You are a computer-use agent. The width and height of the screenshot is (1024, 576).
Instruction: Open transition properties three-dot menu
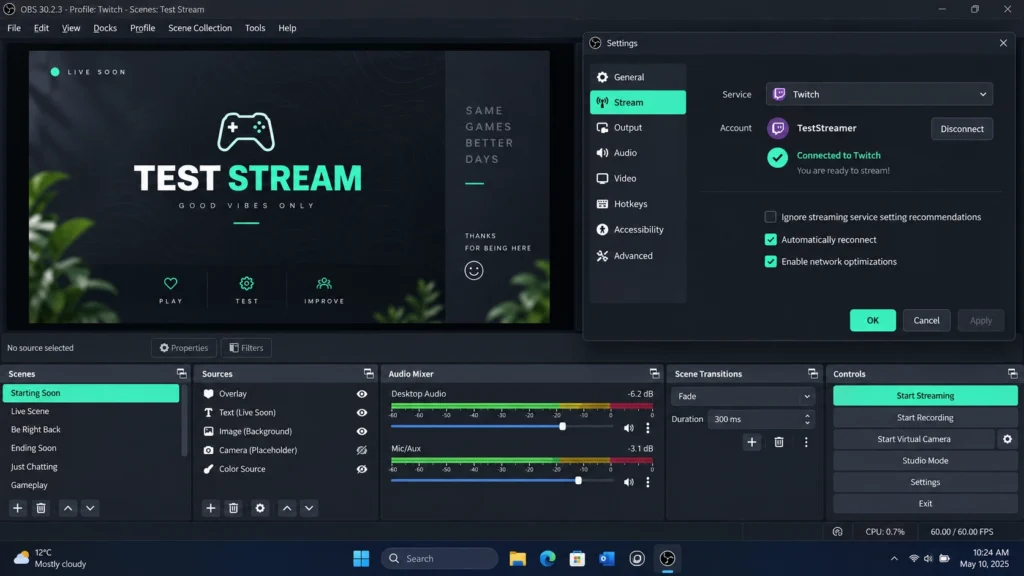(806, 442)
